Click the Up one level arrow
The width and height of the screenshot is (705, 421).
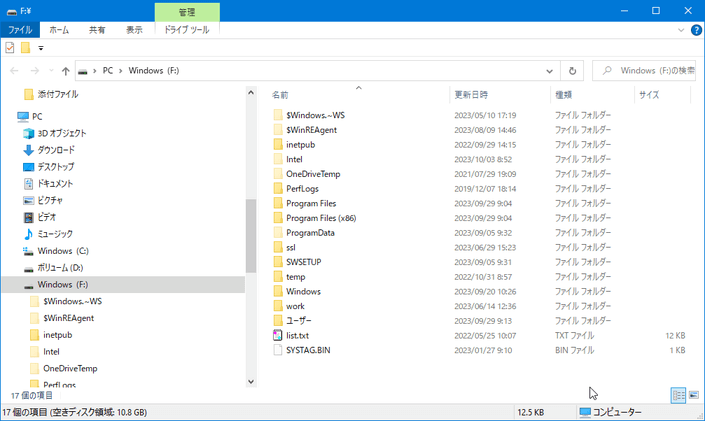(66, 71)
